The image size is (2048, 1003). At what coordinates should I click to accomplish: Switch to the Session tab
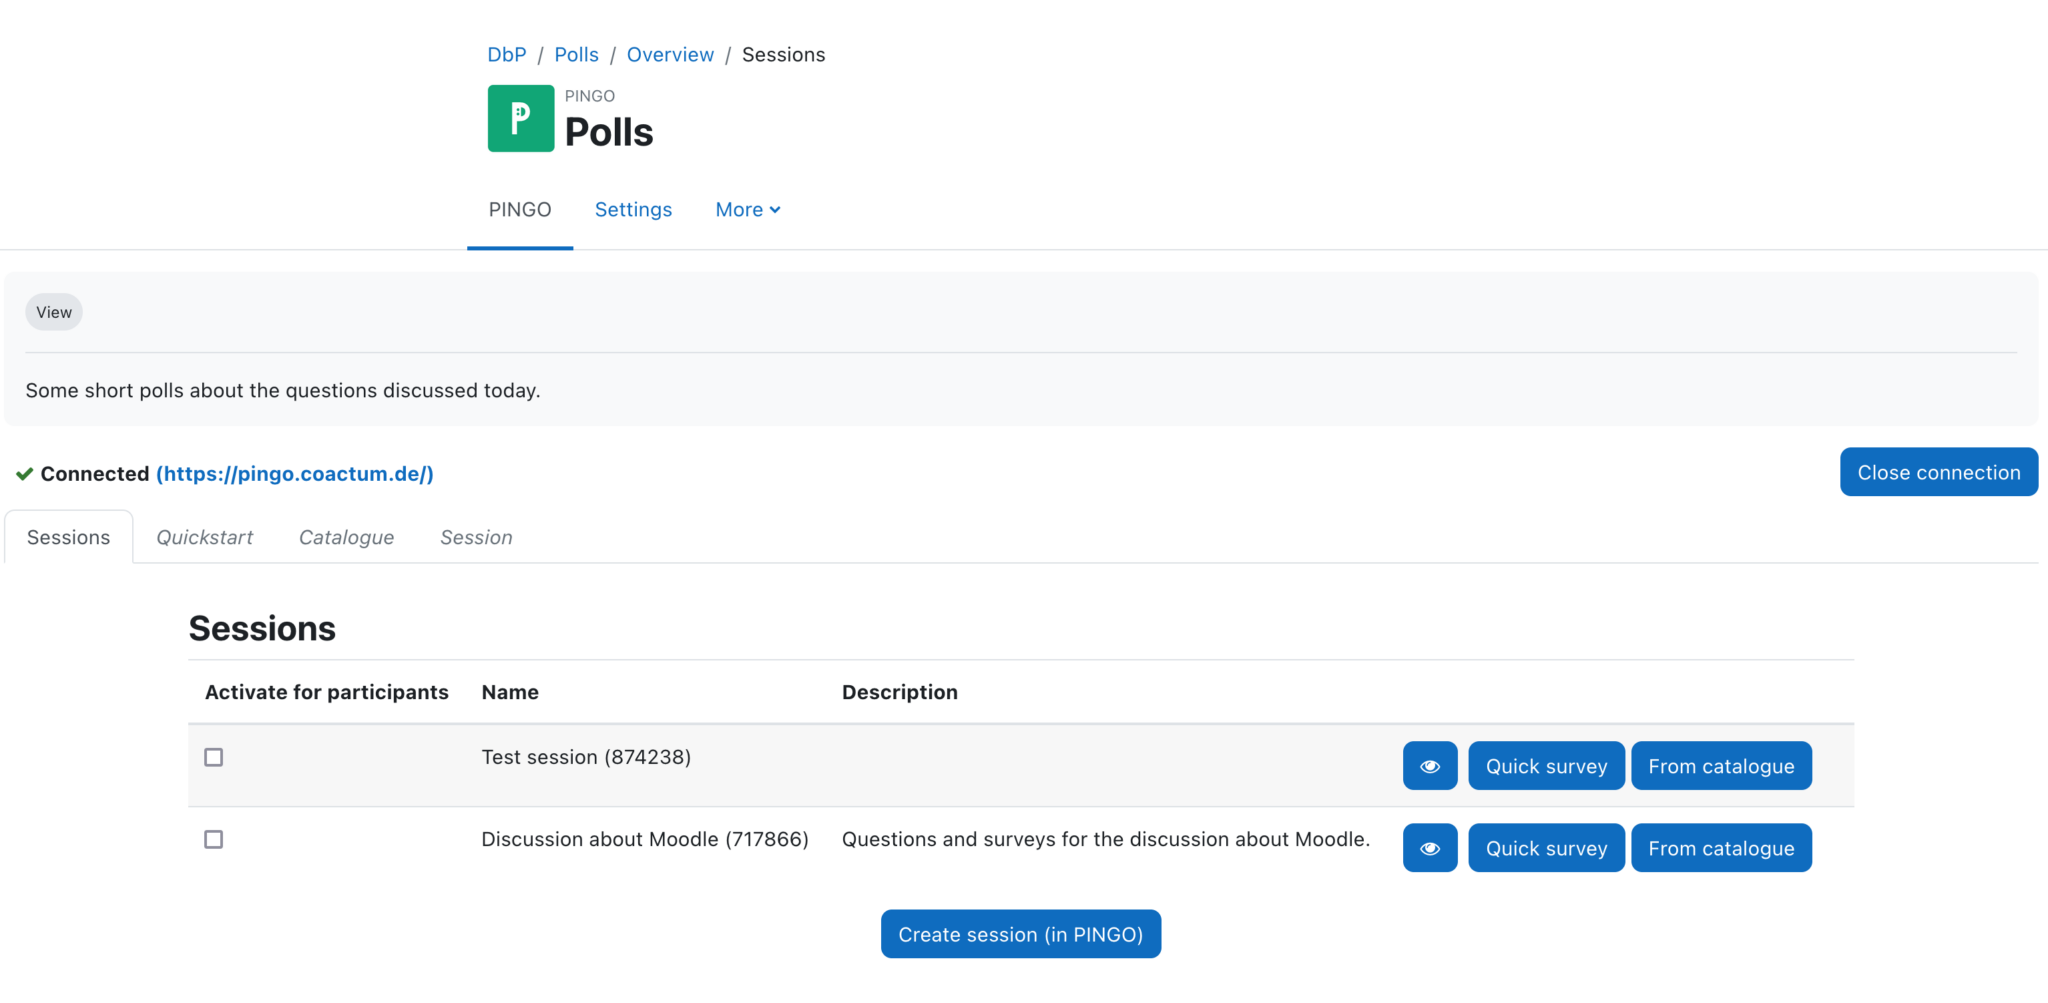pos(476,537)
